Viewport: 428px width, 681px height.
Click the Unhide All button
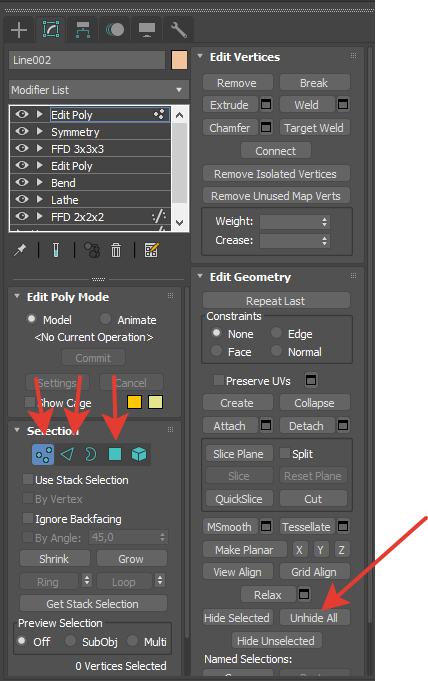pyautogui.click(x=314, y=618)
